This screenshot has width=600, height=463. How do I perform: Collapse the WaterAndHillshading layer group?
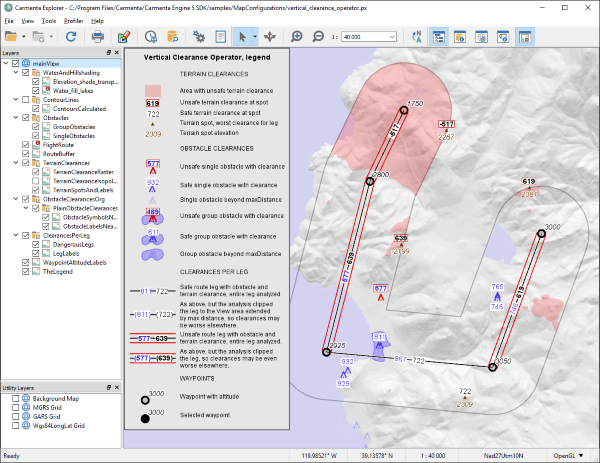pos(16,72)
